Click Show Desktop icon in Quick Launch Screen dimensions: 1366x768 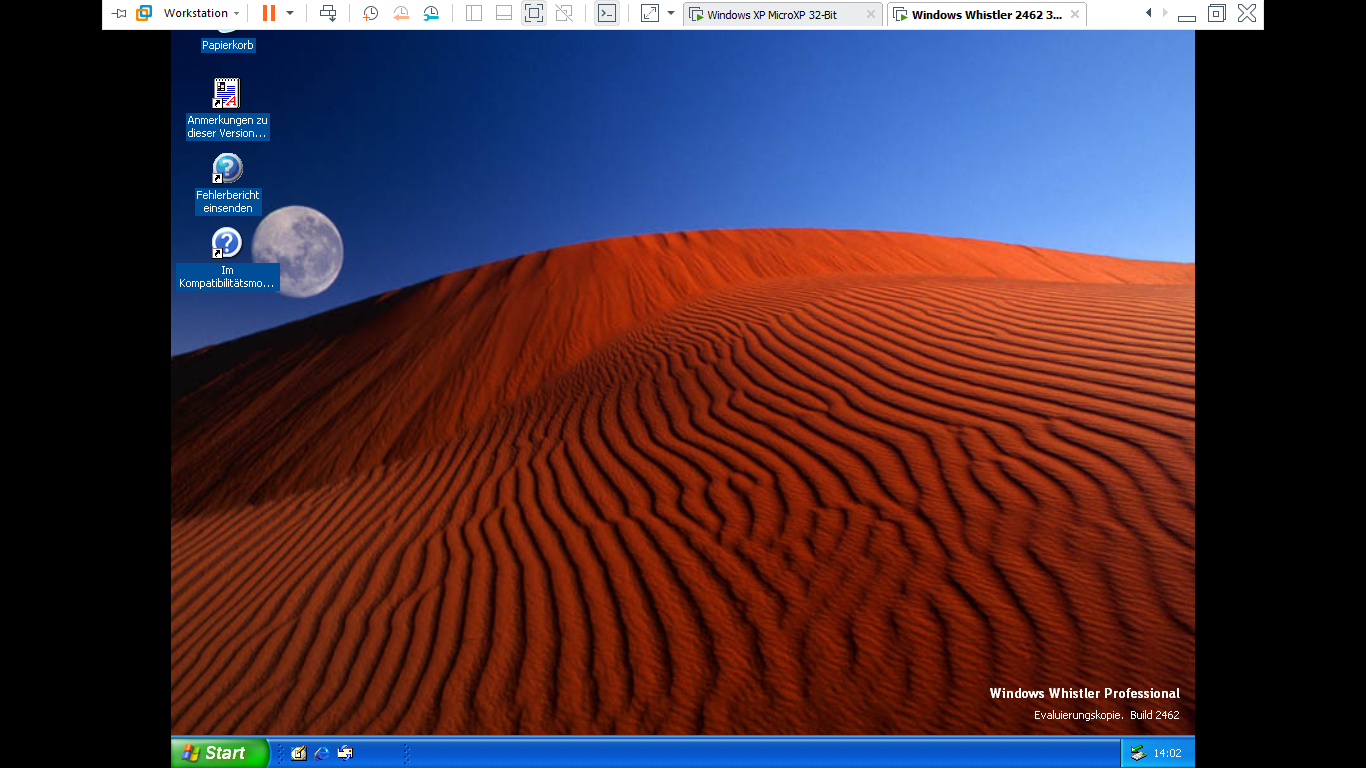click(x=298, y=753)
